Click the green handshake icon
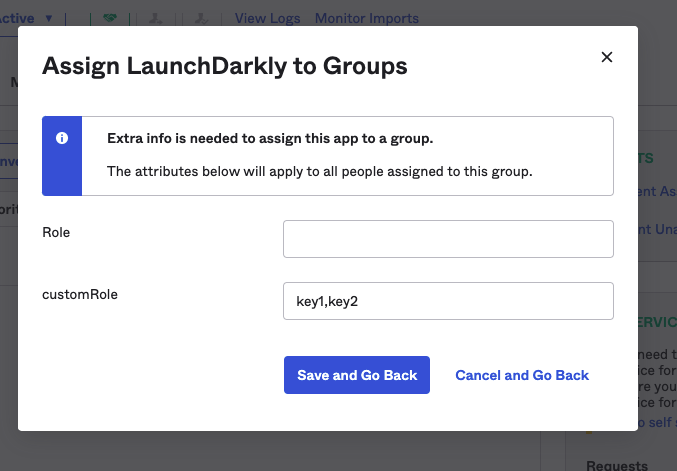The height and width of the screenshot is (471, 677). [110, 18]
